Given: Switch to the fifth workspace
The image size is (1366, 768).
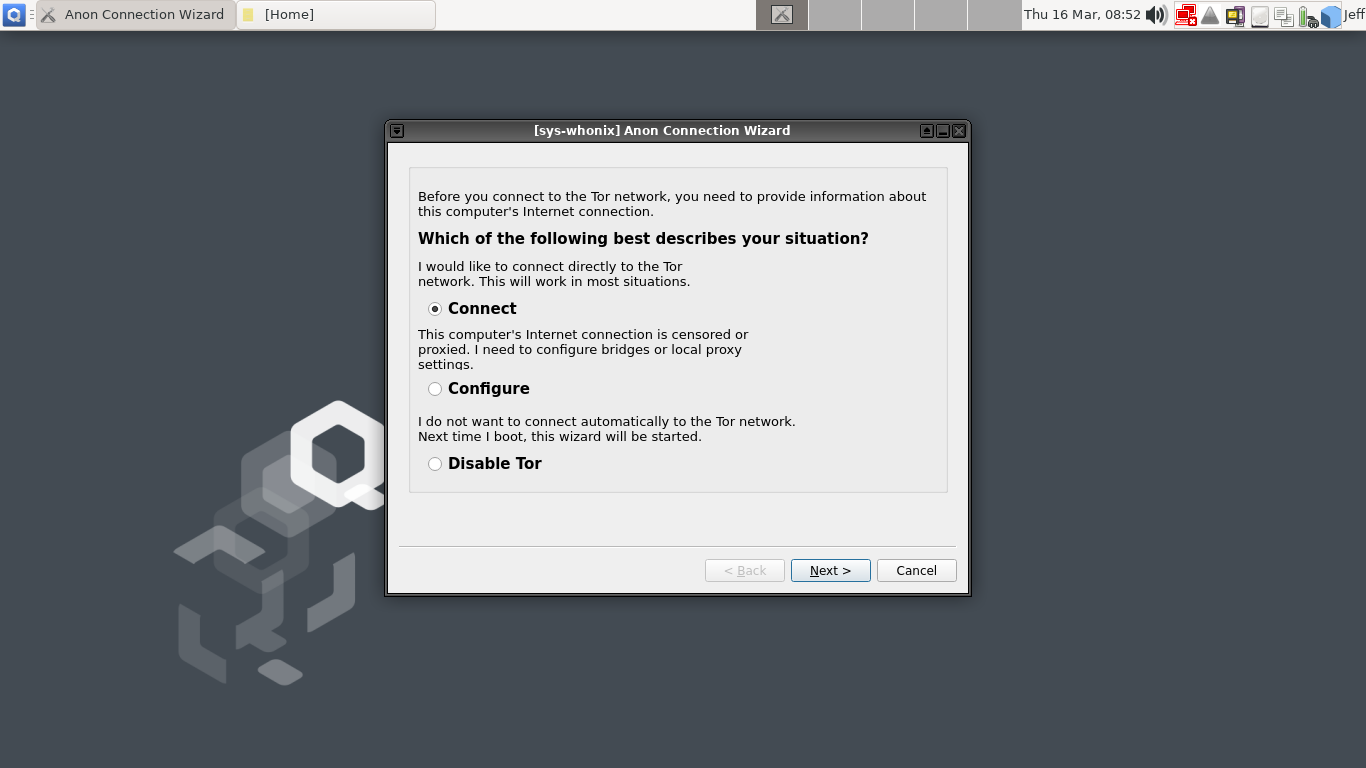Looking at the screenshot, I should click(994, 15).
